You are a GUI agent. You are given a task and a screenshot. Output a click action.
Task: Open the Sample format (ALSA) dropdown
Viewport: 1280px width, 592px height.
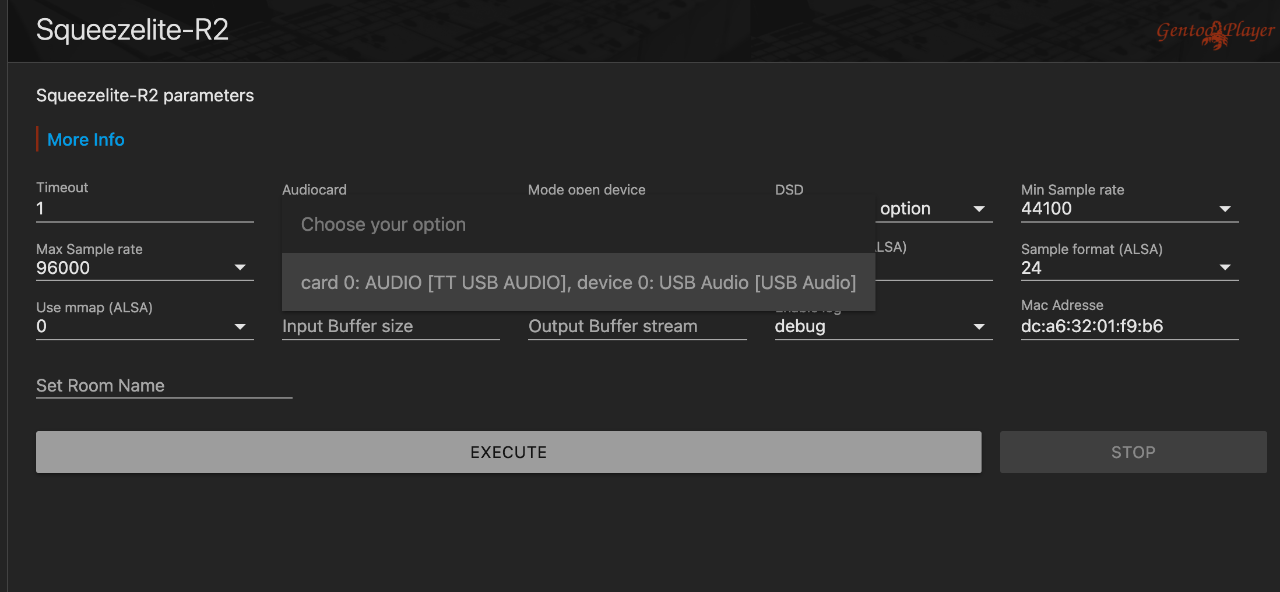(1130, 268)
